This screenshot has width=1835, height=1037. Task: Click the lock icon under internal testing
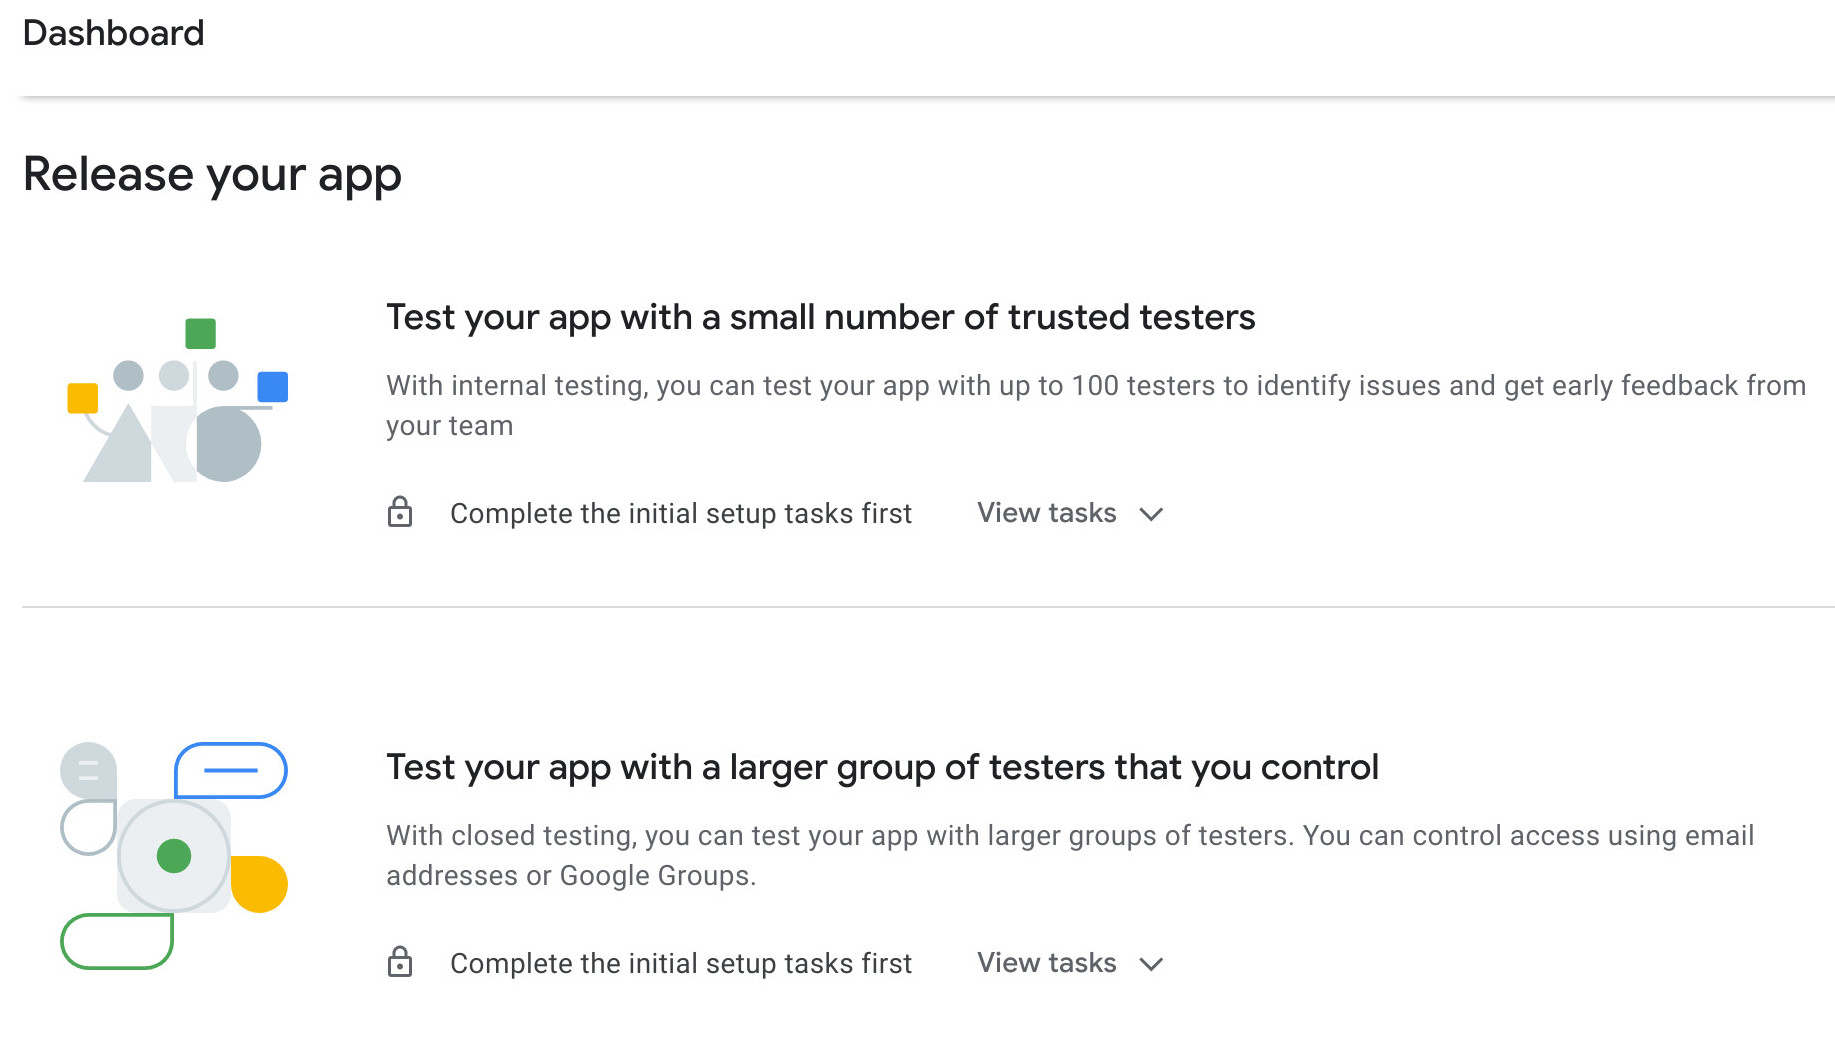[x=400, y=511]
